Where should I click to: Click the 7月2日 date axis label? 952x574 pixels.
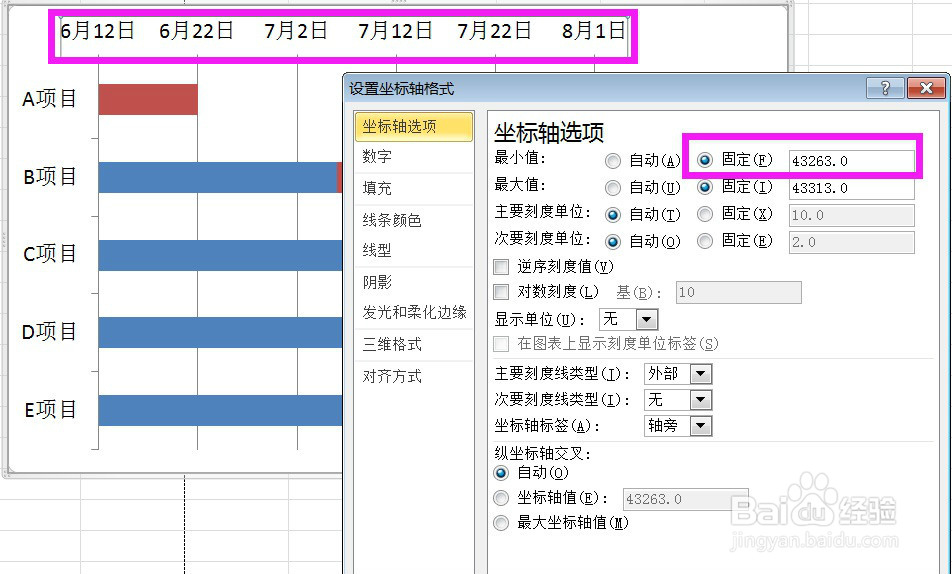(x=296, y=30)
